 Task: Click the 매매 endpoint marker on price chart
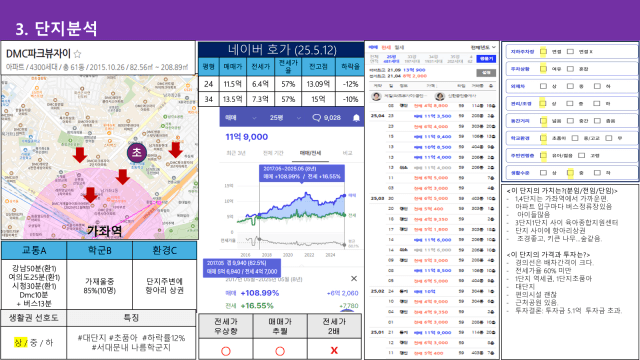click(x=344, y=196)
